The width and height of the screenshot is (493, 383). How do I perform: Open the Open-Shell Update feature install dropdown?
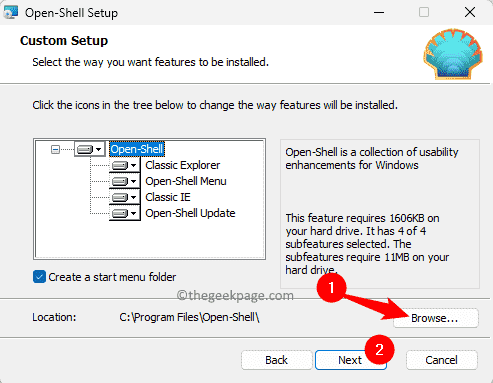click(x=124, y=213)
